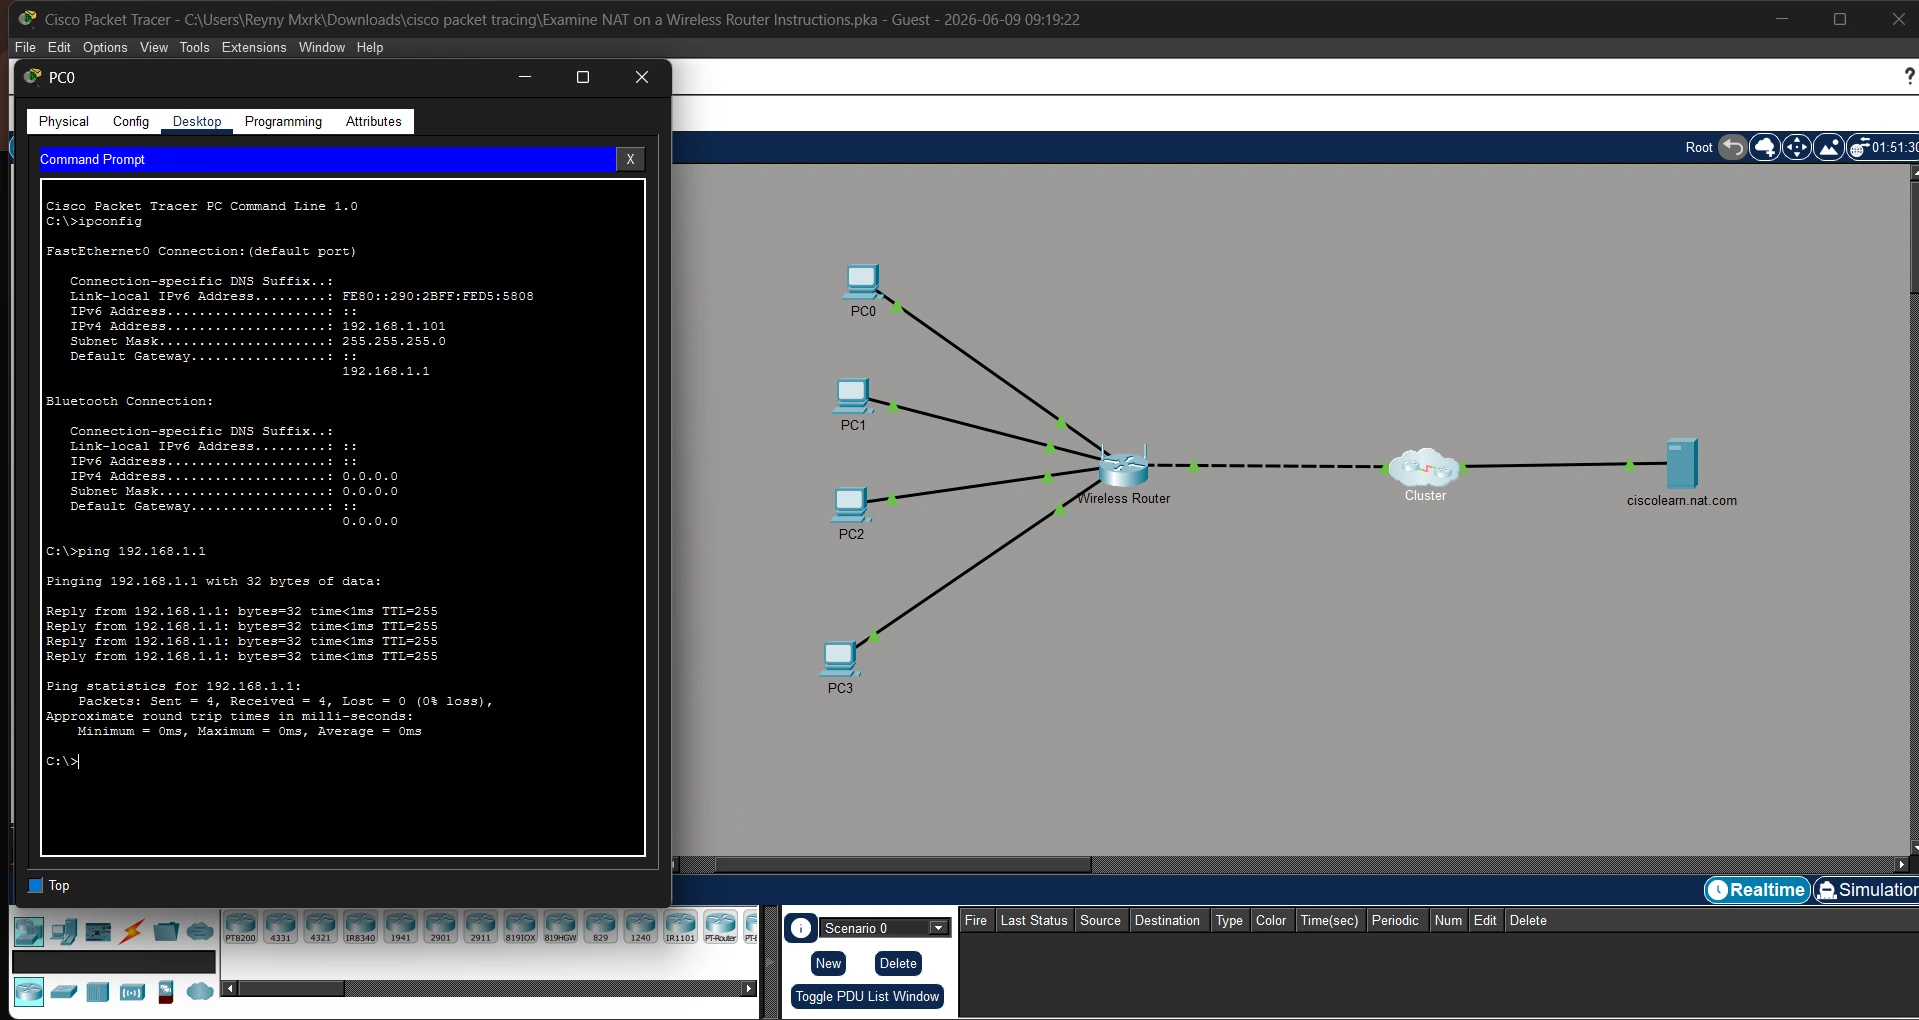Open the Extensions menu
This screenshot has width=1919, height=1020.
(254, 47)
